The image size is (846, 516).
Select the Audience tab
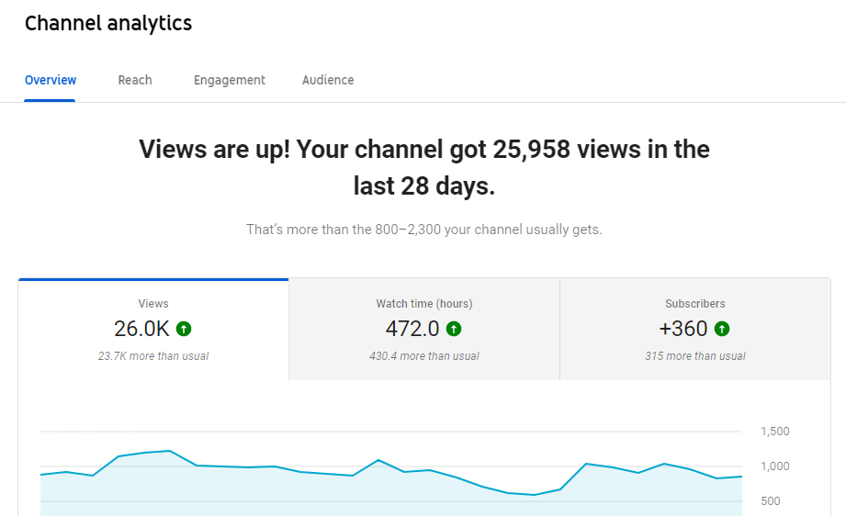328,80
